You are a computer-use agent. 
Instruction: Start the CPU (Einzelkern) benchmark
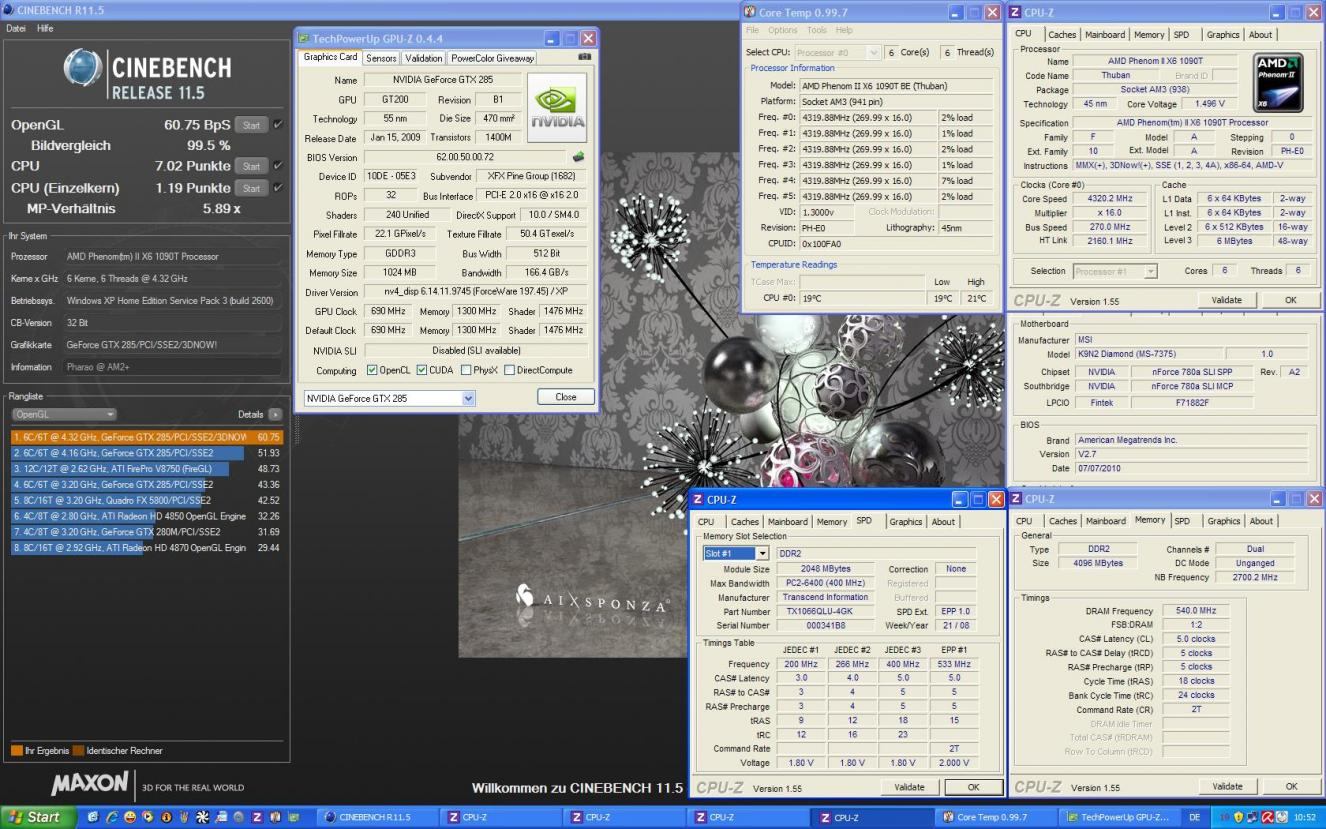click(252, 187)
